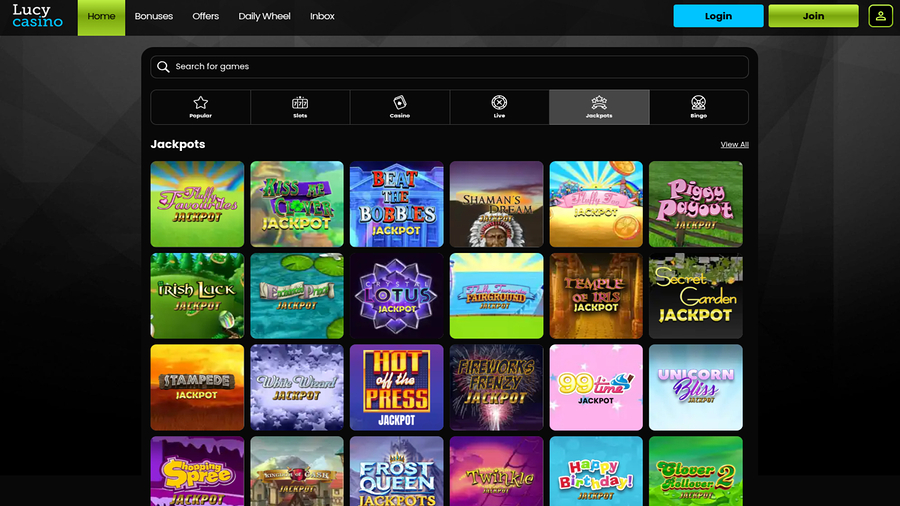The width and height of the screenshot is (900, 506).
Task: Open Clover Rollover 2 Jackpot game
Action: point(696,472)
